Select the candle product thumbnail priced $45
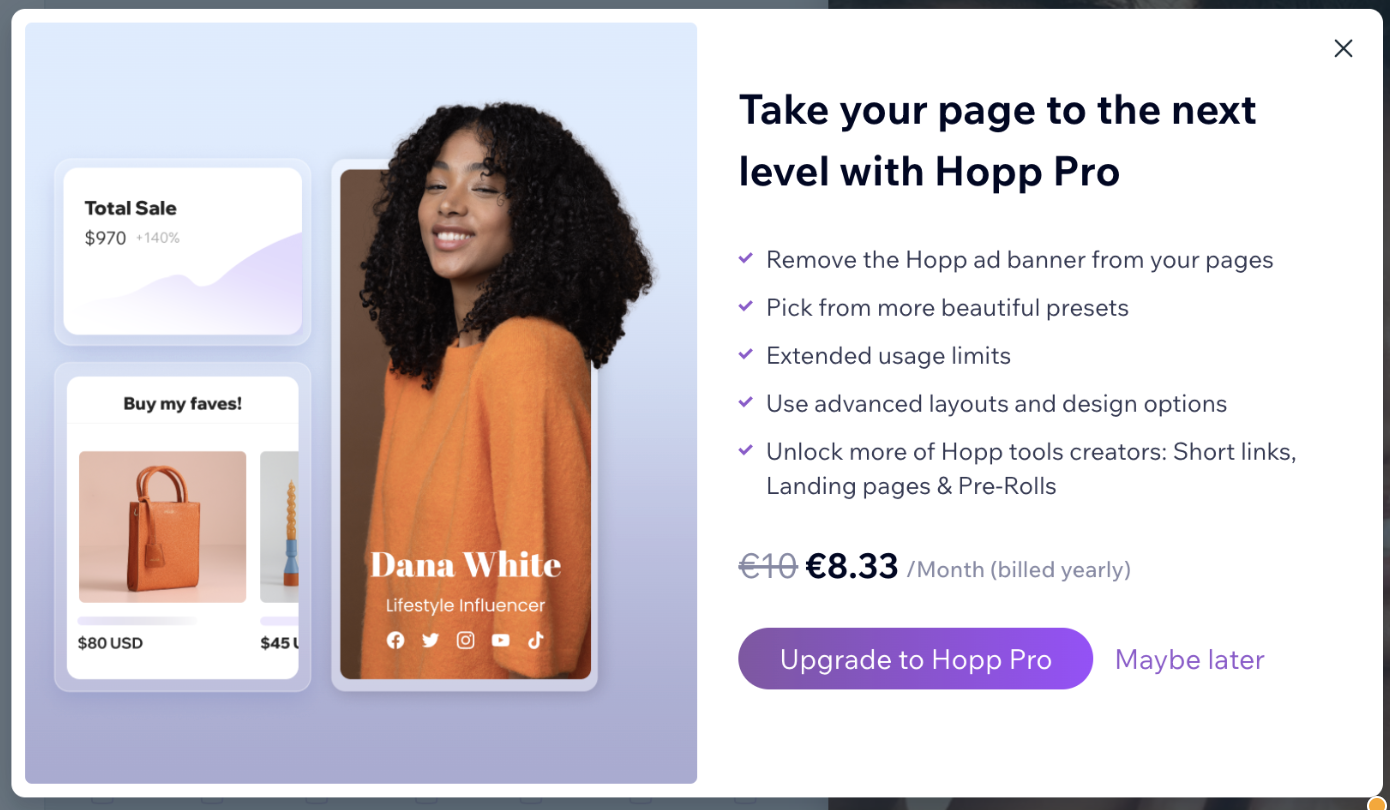 point(279,527)
